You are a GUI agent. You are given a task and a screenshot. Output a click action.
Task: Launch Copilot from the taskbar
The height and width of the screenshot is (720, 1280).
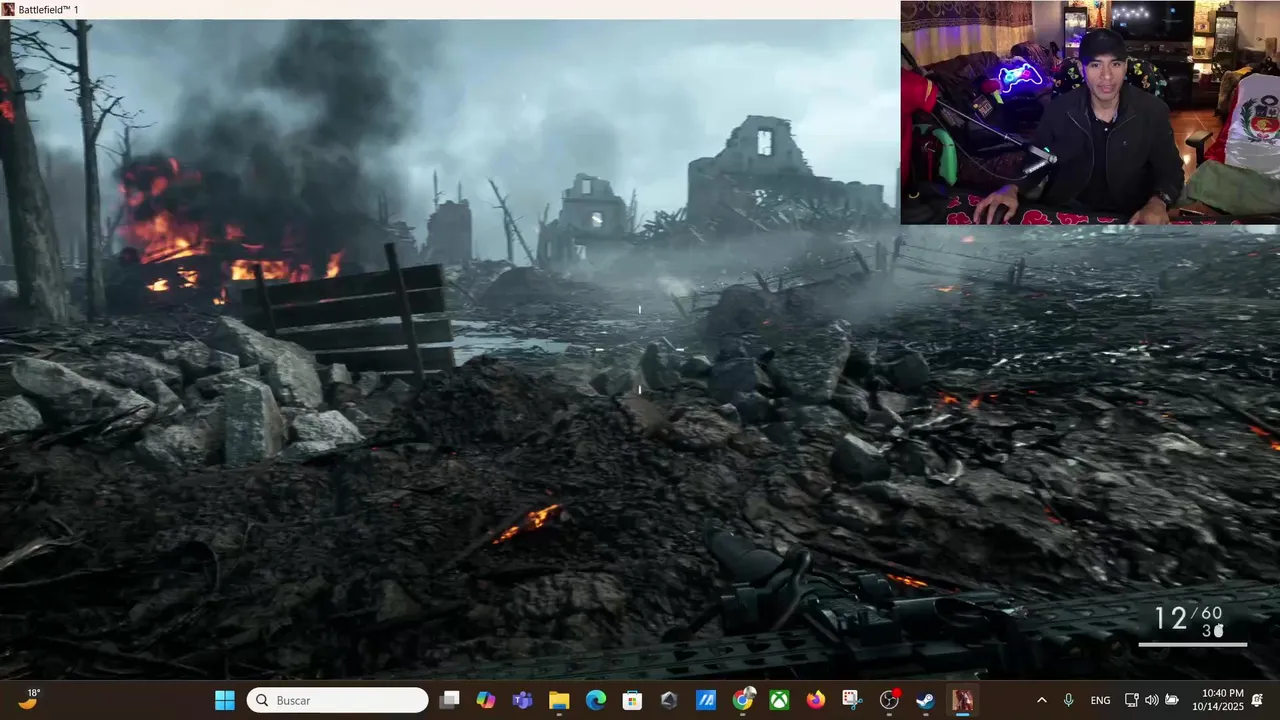[x=486, y=700]
